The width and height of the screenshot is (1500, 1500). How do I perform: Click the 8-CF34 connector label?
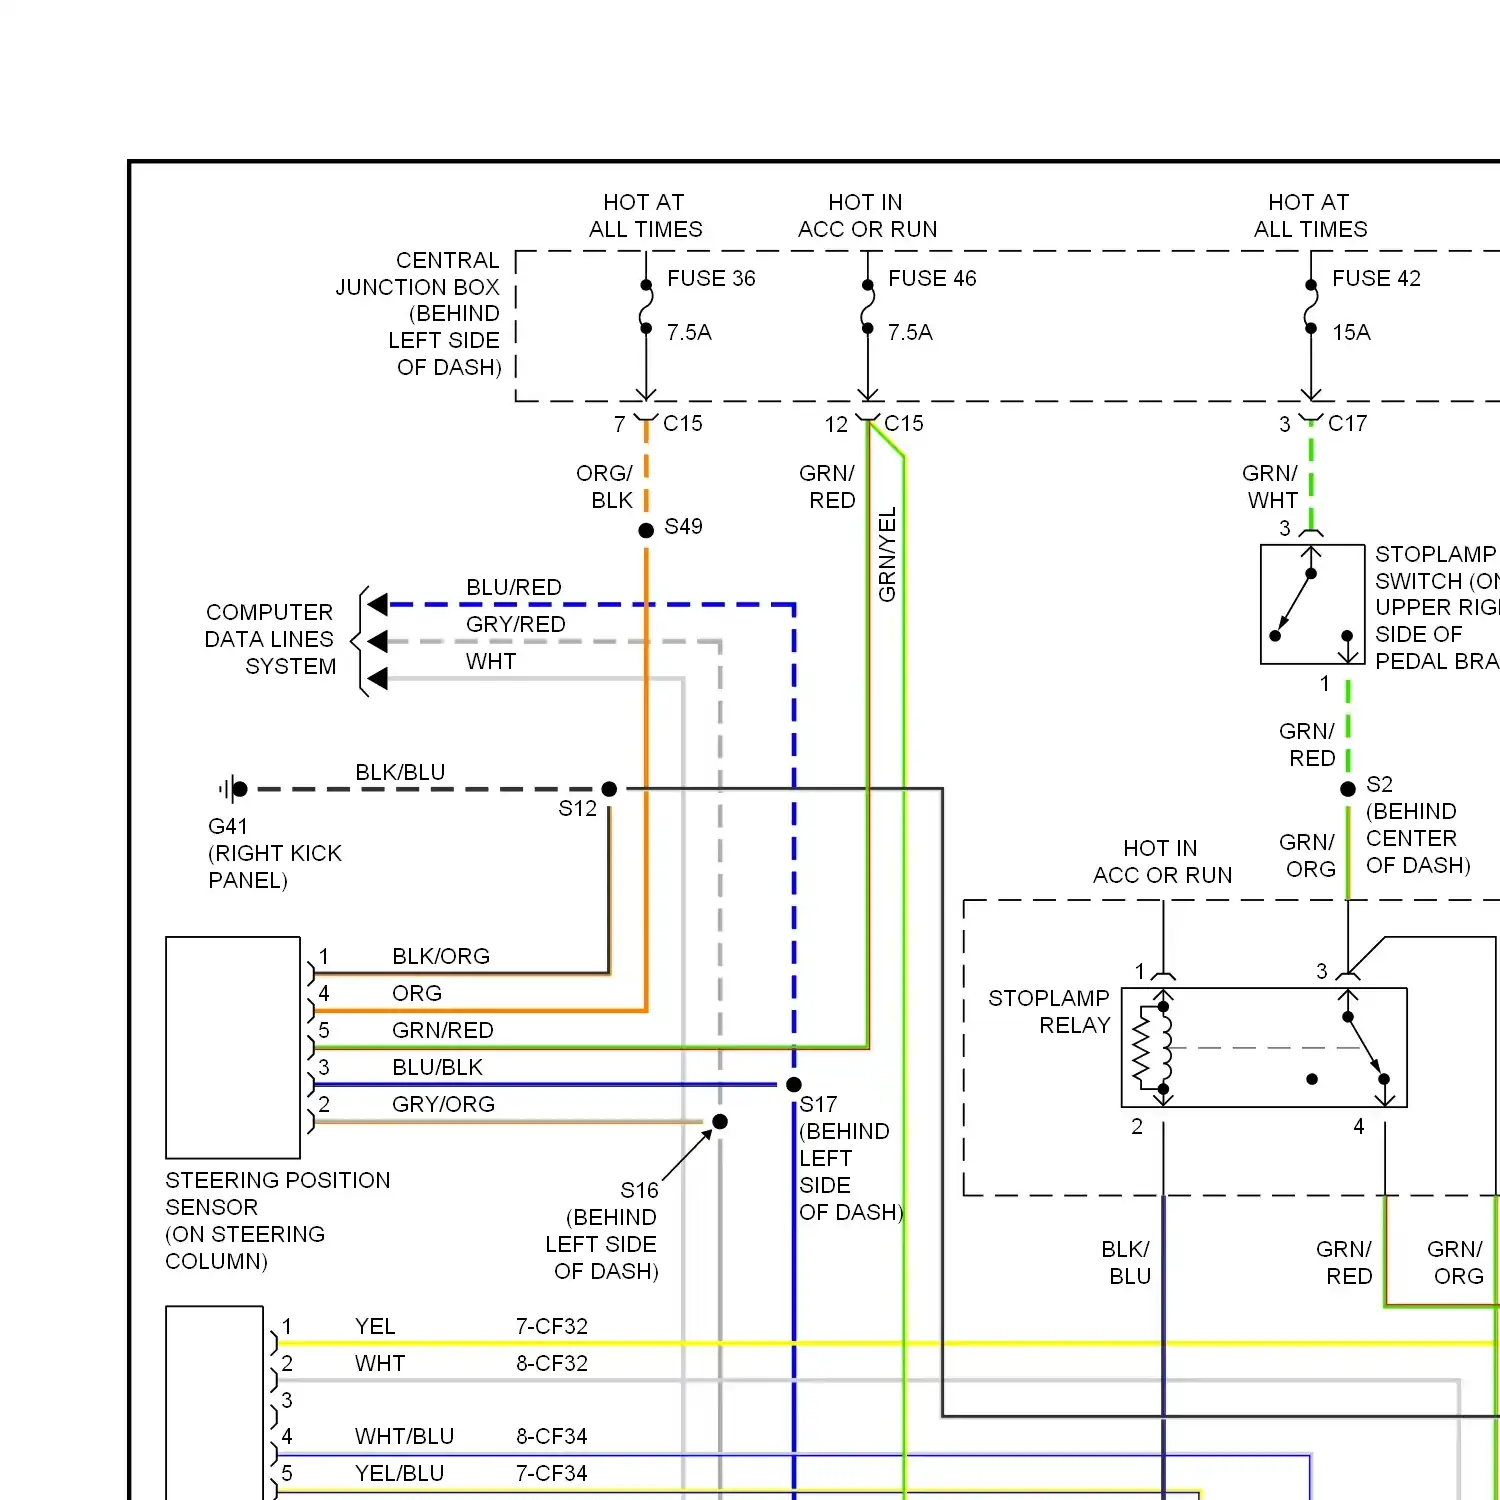[x=552, y=1436]
